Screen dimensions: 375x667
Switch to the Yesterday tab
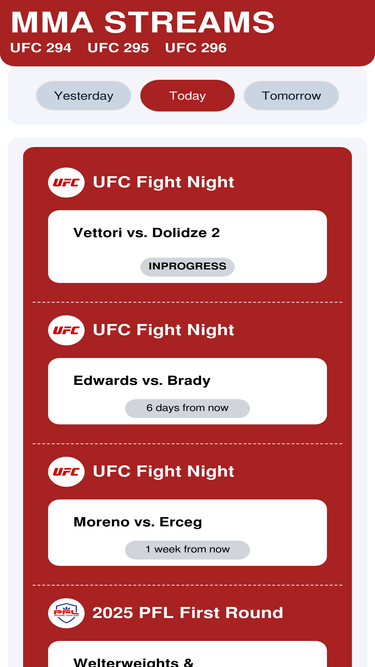coord(83,96)
